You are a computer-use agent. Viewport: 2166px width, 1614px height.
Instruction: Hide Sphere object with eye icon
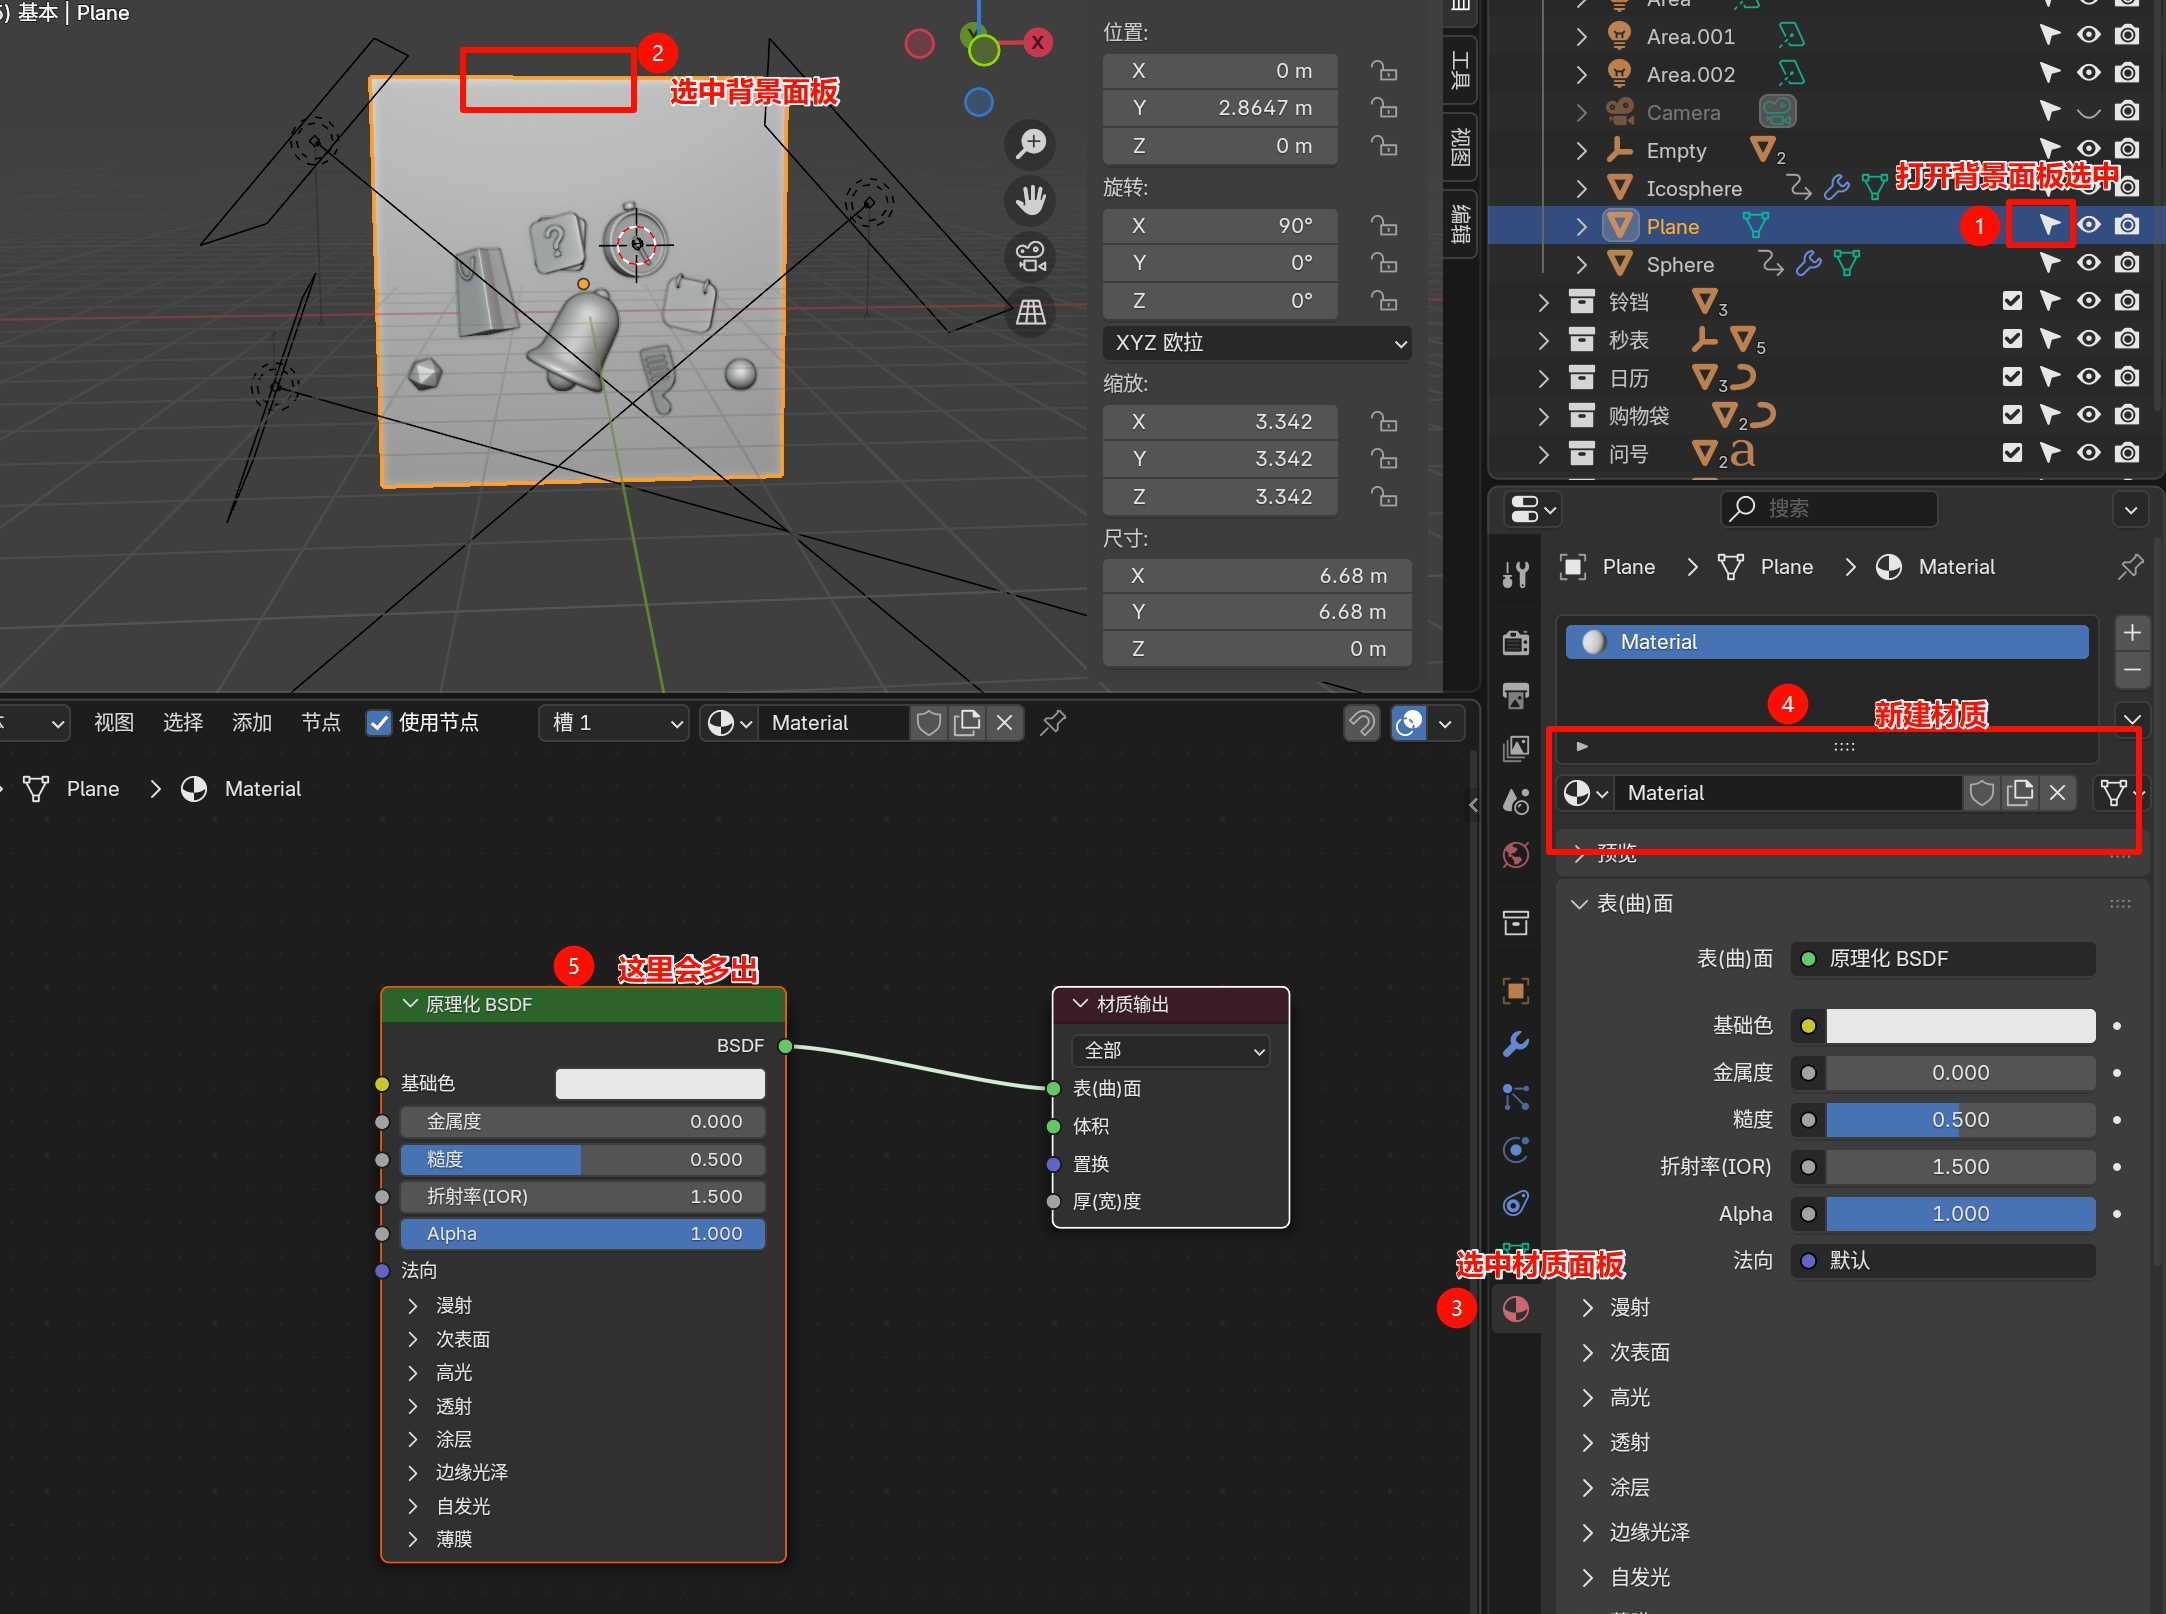click(x=2089, y=263)
